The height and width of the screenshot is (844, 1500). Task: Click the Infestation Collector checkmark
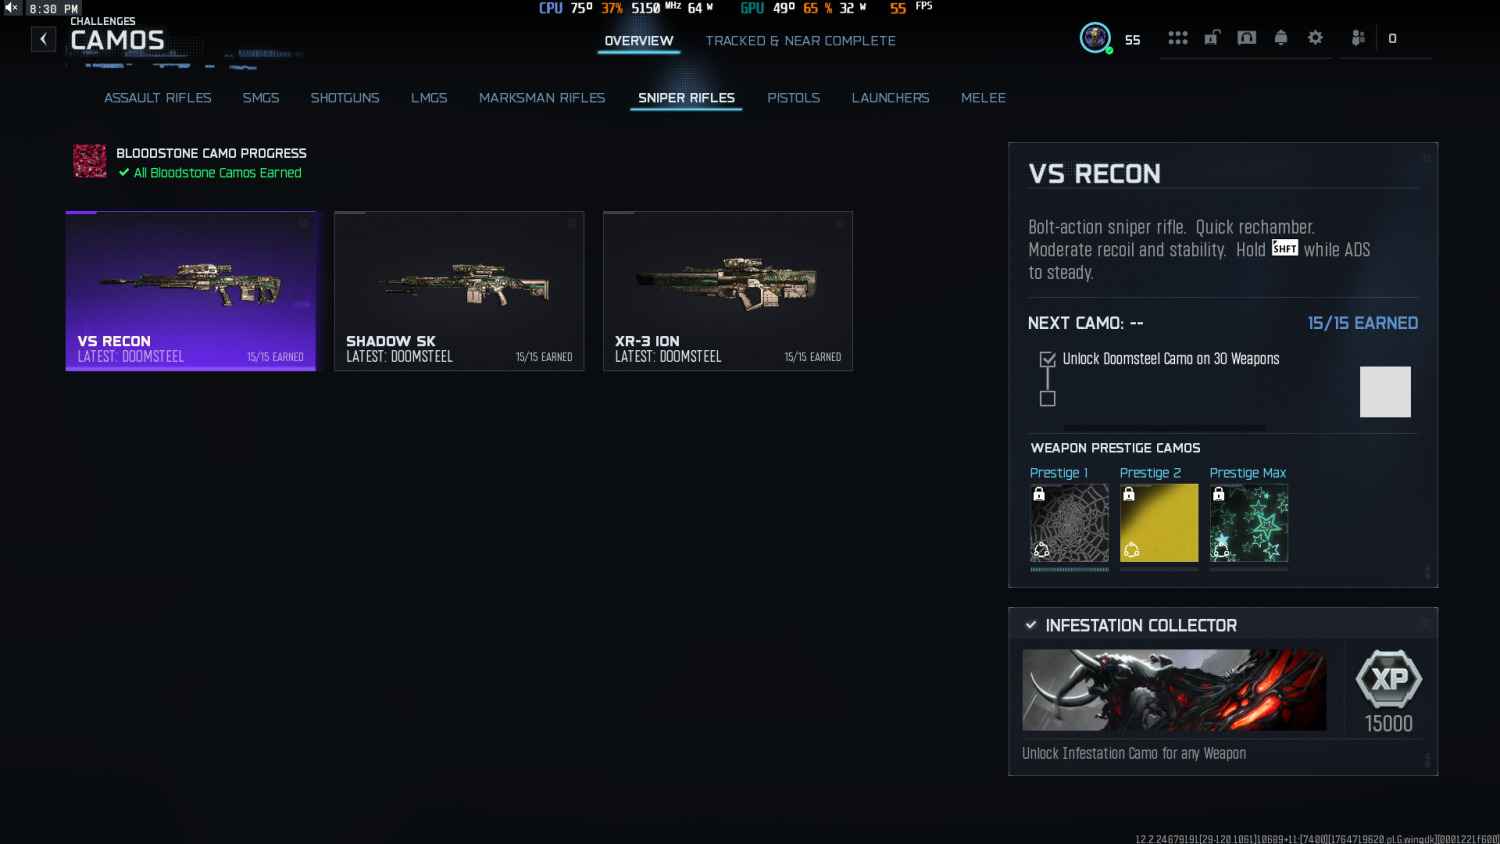[x=1031, y=625]
